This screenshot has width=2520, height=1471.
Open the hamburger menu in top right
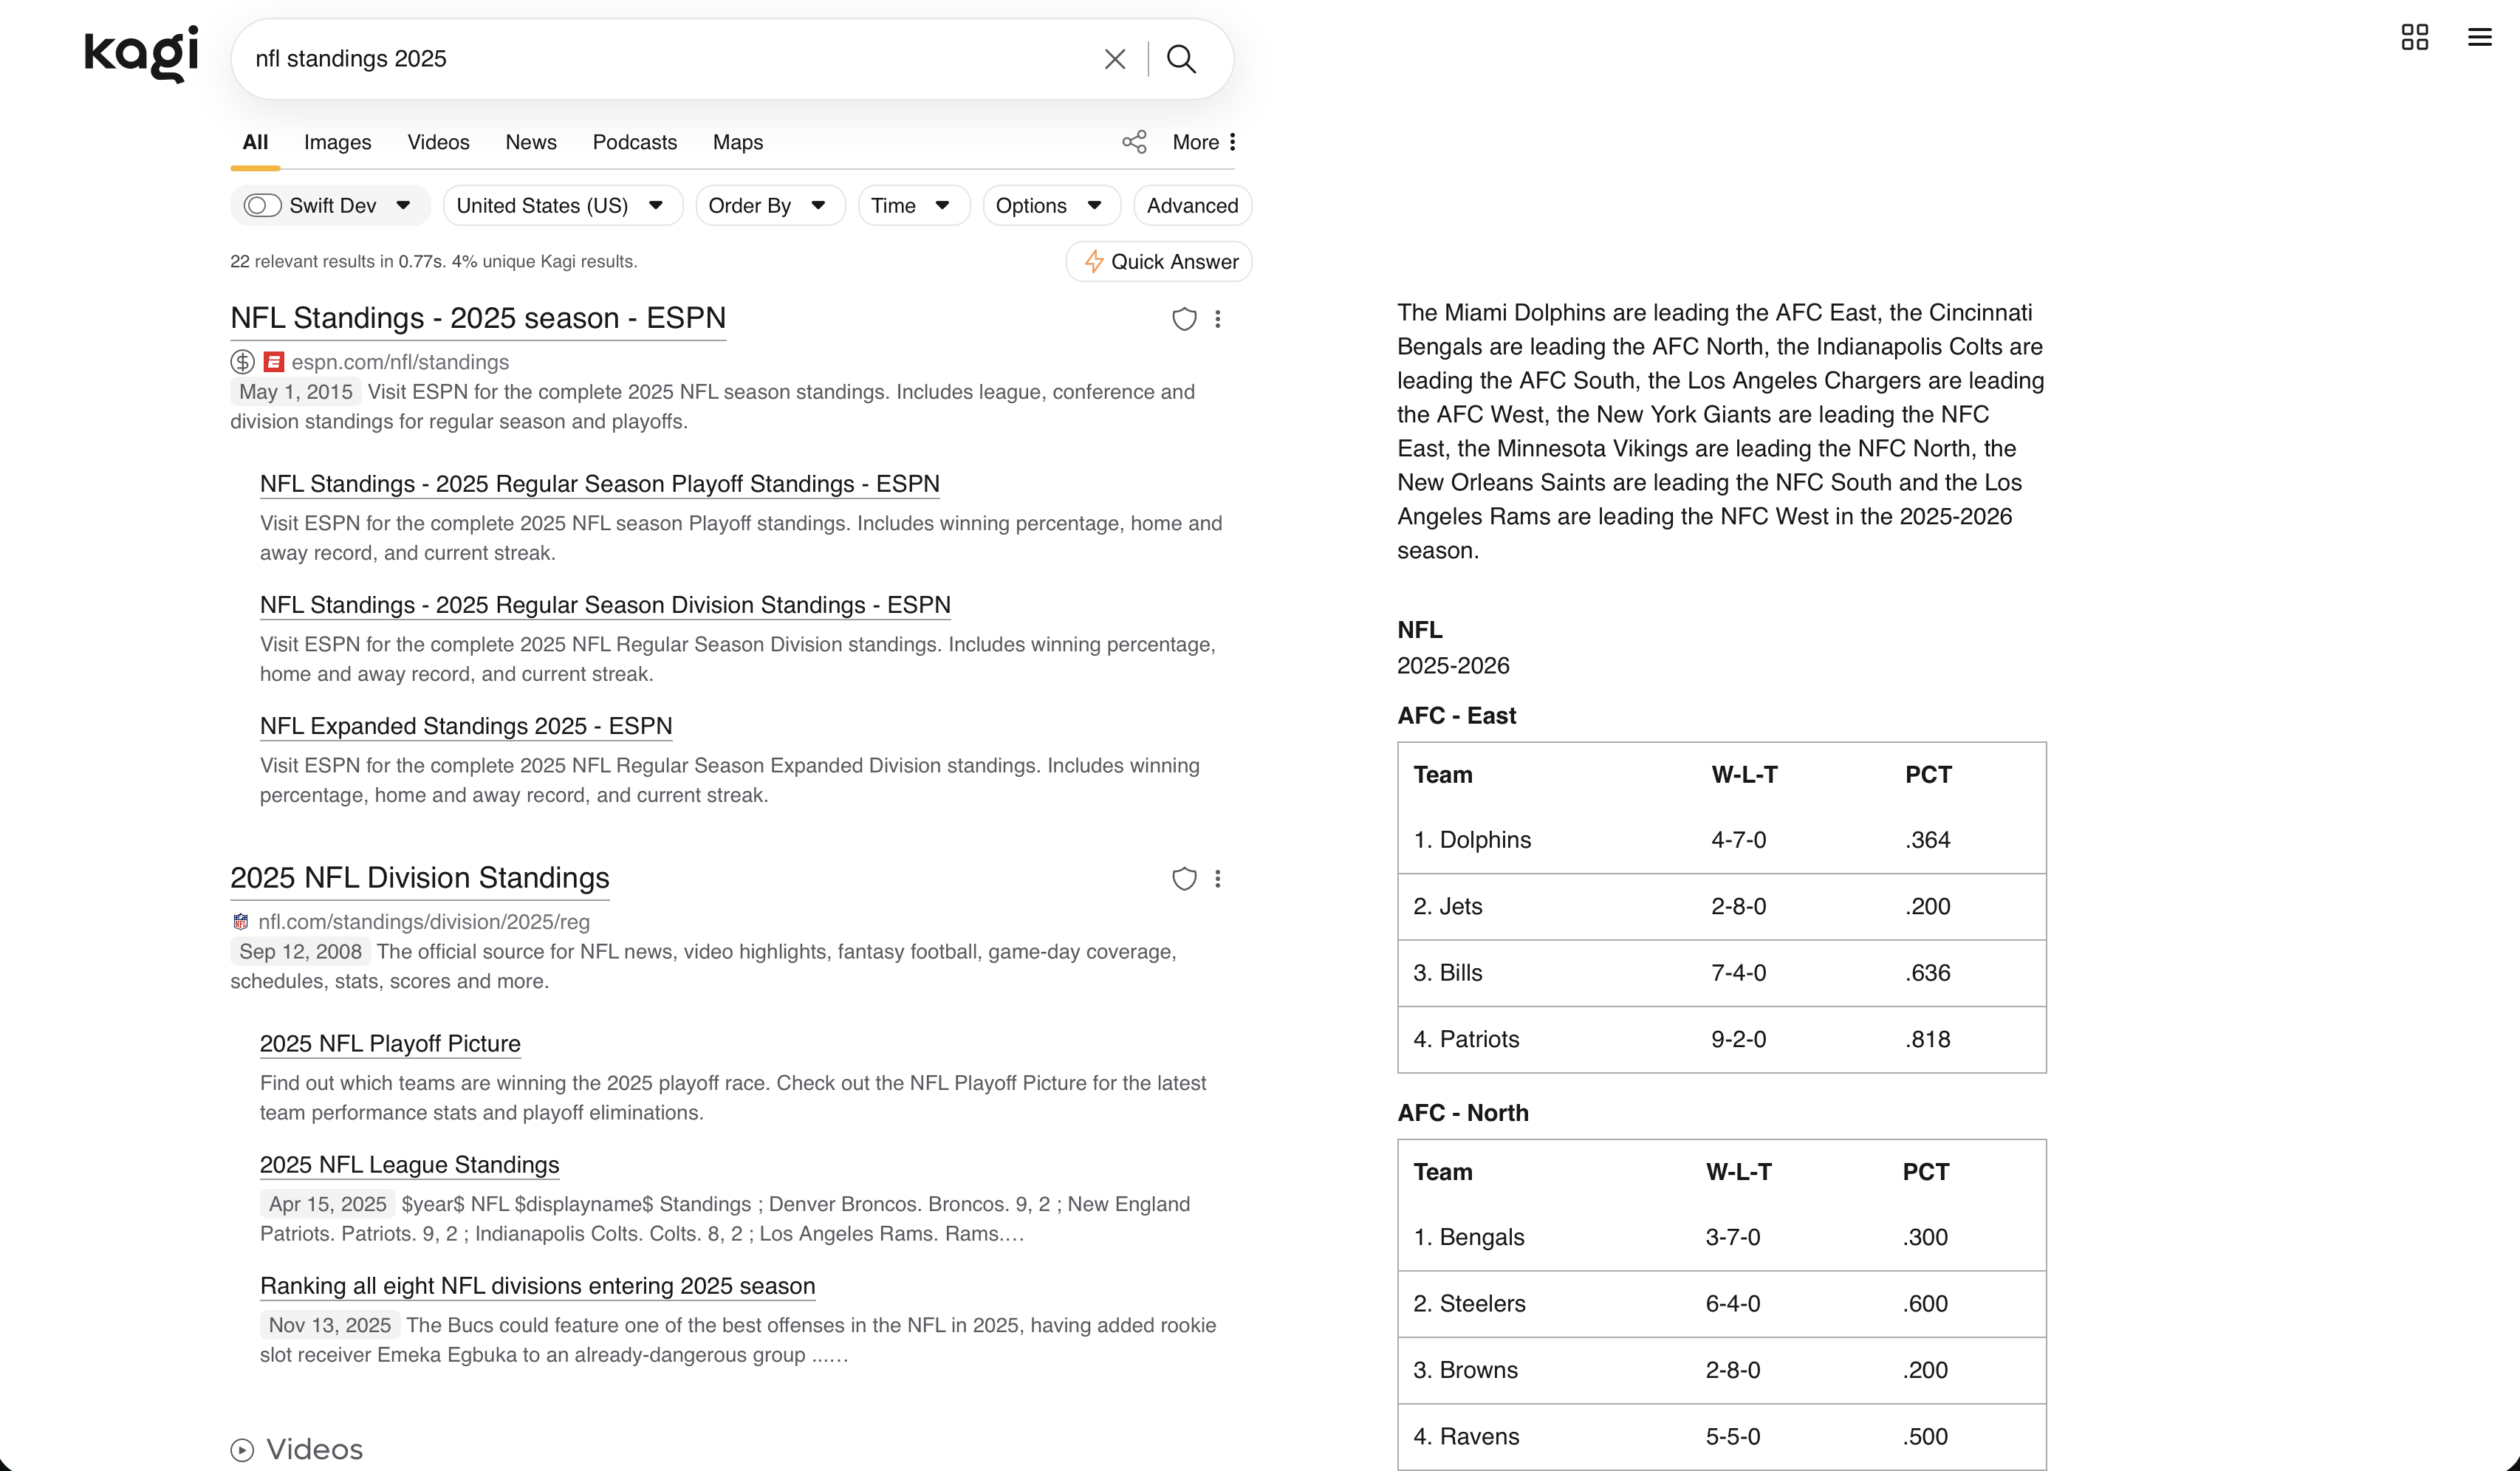click(x=2480, y=37)
